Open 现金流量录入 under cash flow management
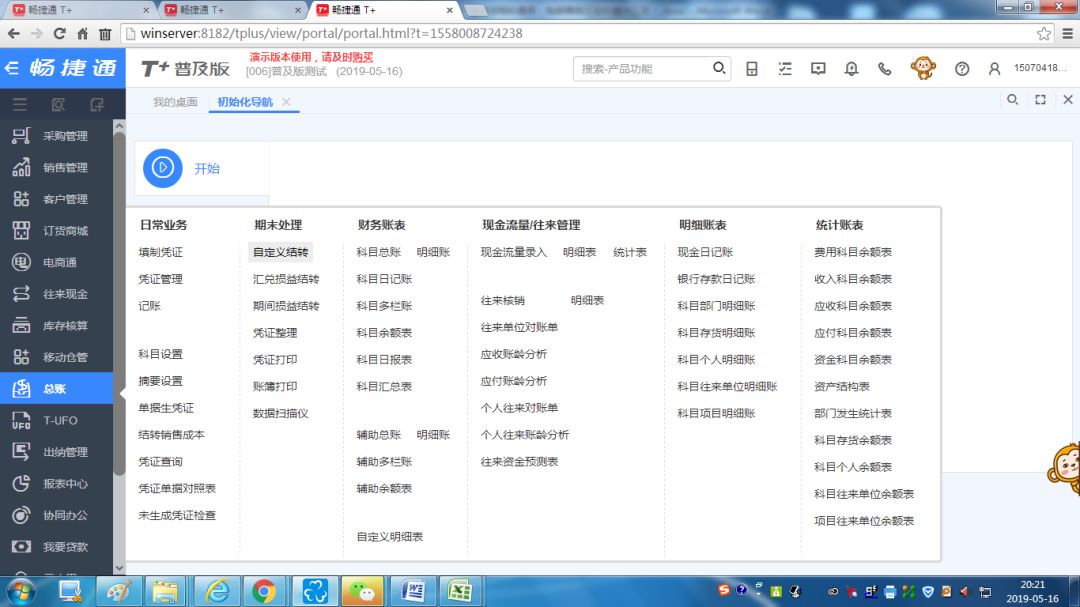The width and height of the screenshot is (1080, 607). click(x=513, y=252)
